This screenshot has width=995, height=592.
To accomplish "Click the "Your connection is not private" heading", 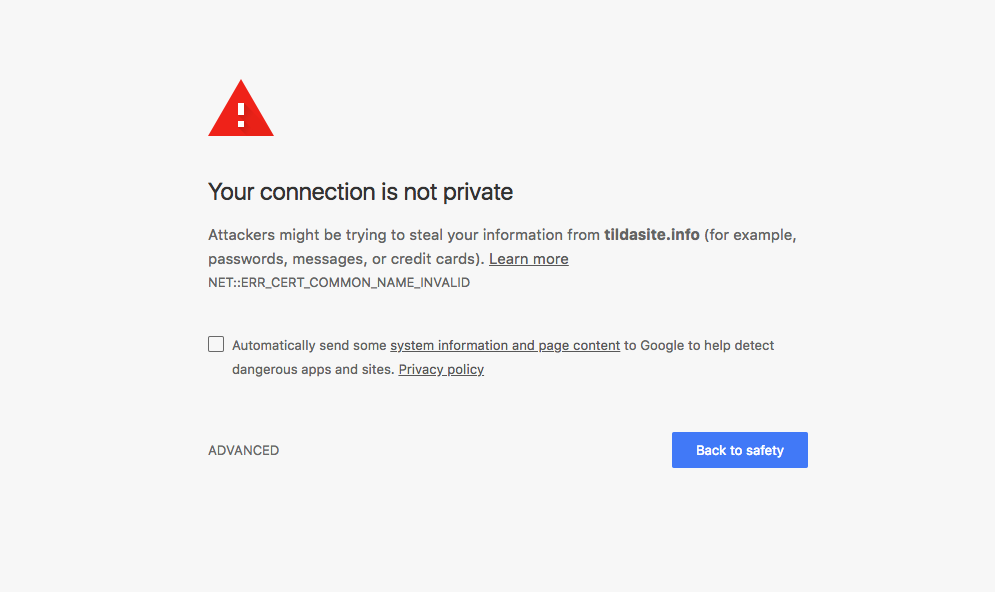I will (360, 191).
